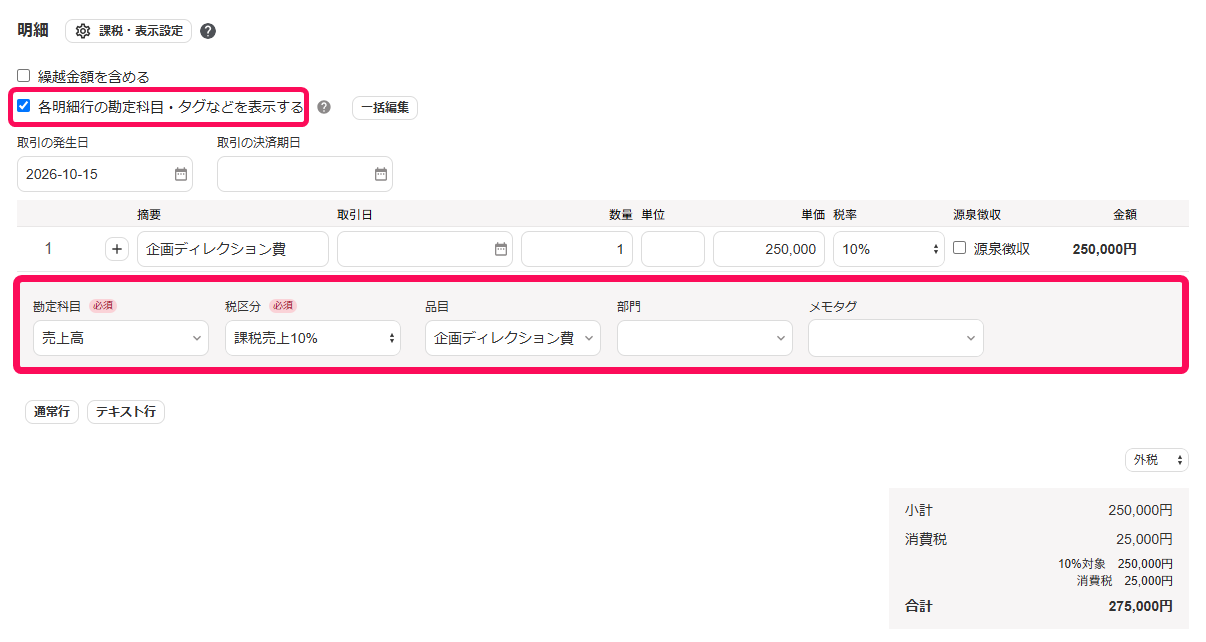Click the 取引の発生日 date field

[105, 174]
